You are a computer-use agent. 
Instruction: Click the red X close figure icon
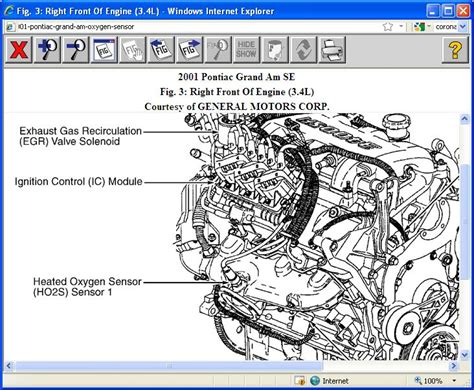coord(18,50)
